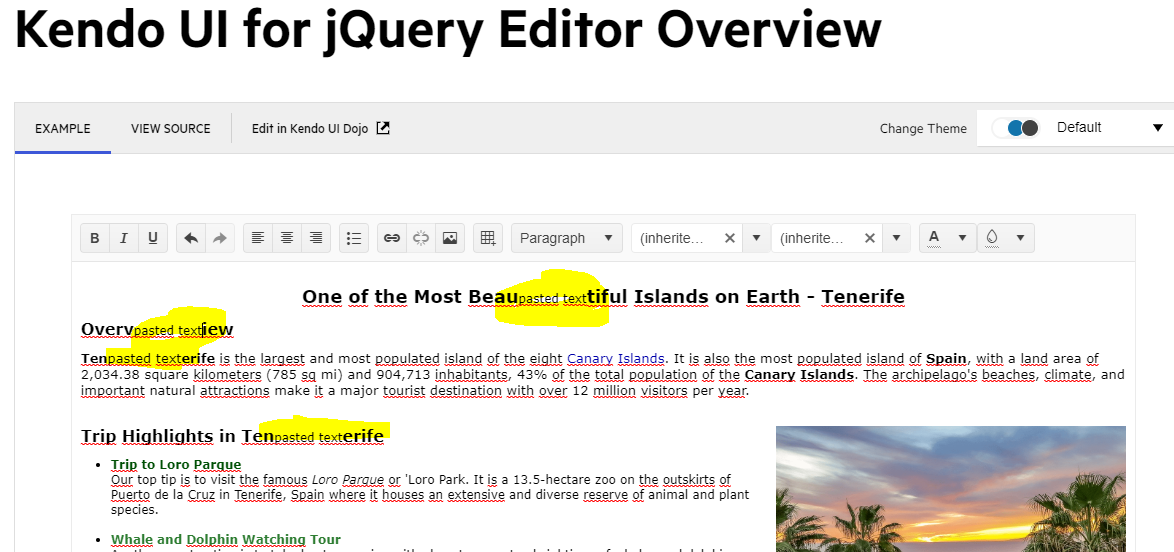This screenshot has height=552, width=1174.
Task: Undo the last edit with the left arrow
Action: [x=191, y=238]
